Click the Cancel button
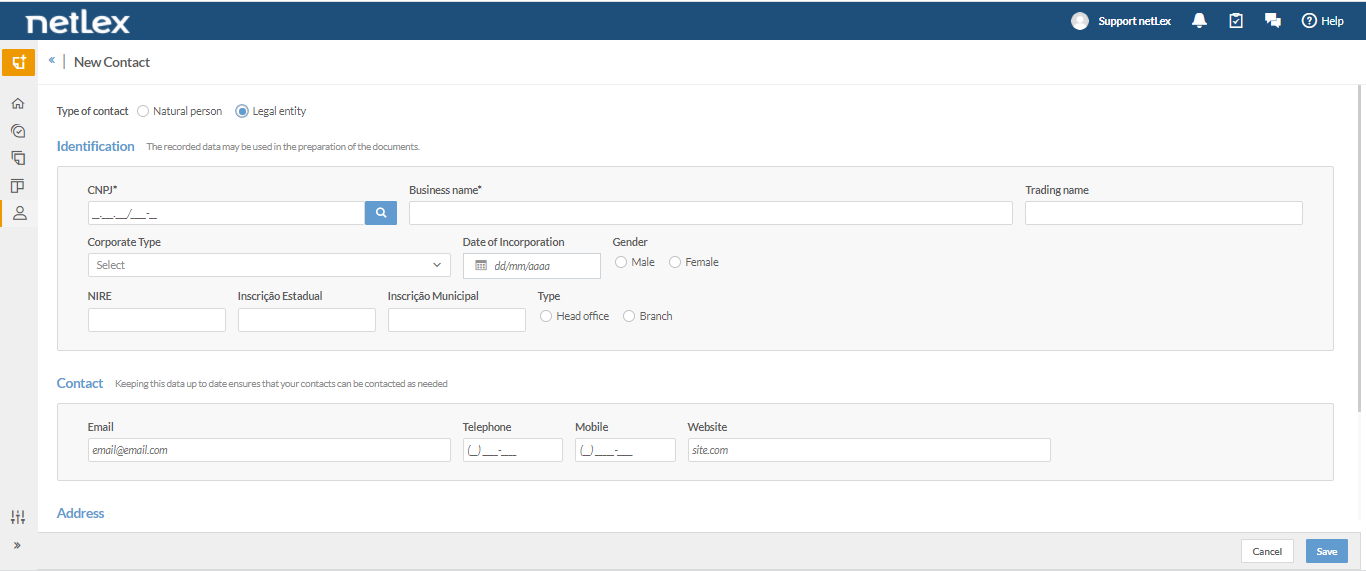The height and width of the screenshot is (571, 1366). (1267, 551)
